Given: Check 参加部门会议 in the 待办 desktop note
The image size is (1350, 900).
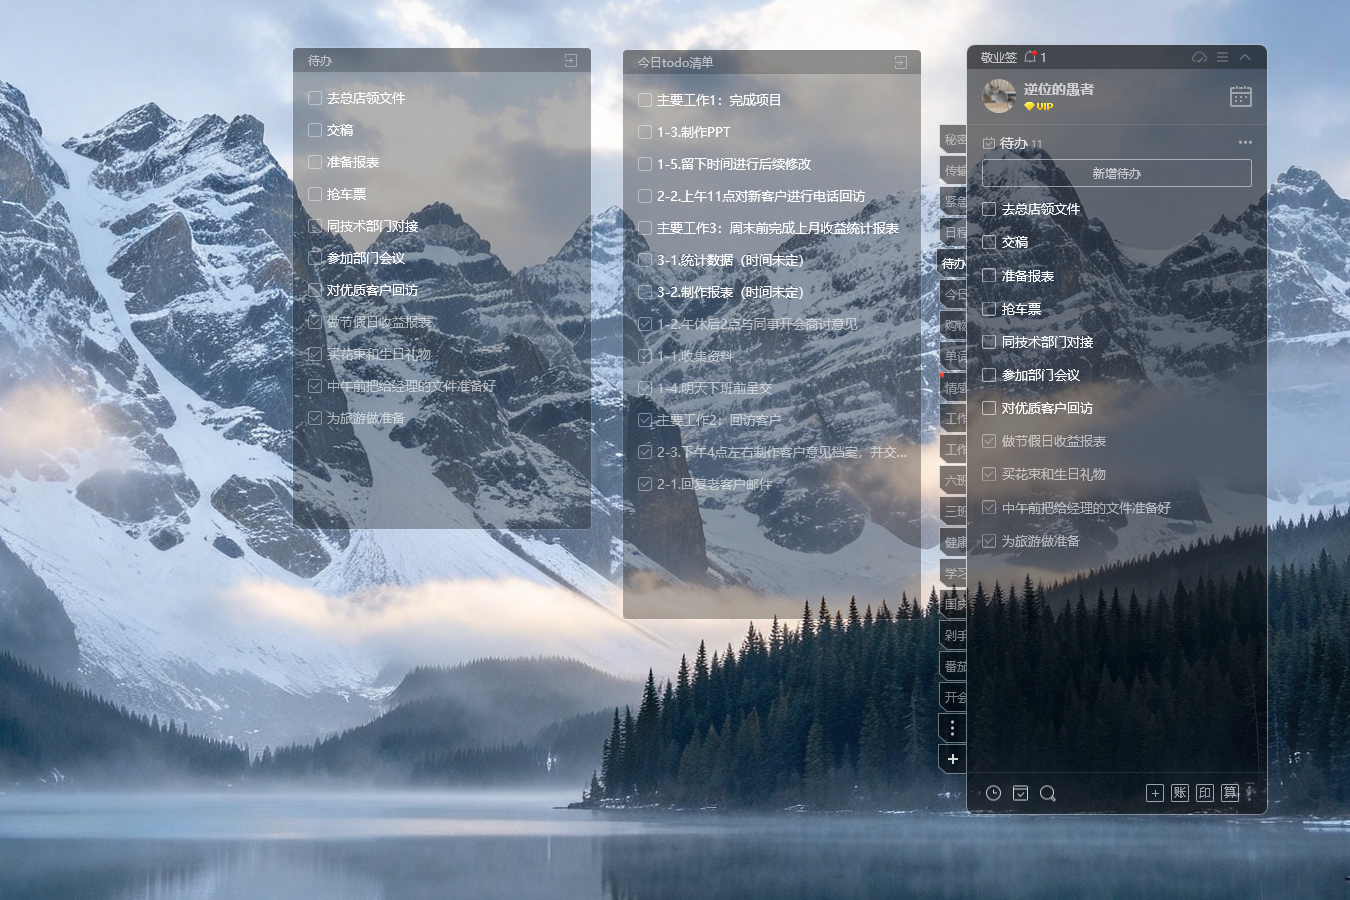Looking at the screenshot, I should coord(315,258).
